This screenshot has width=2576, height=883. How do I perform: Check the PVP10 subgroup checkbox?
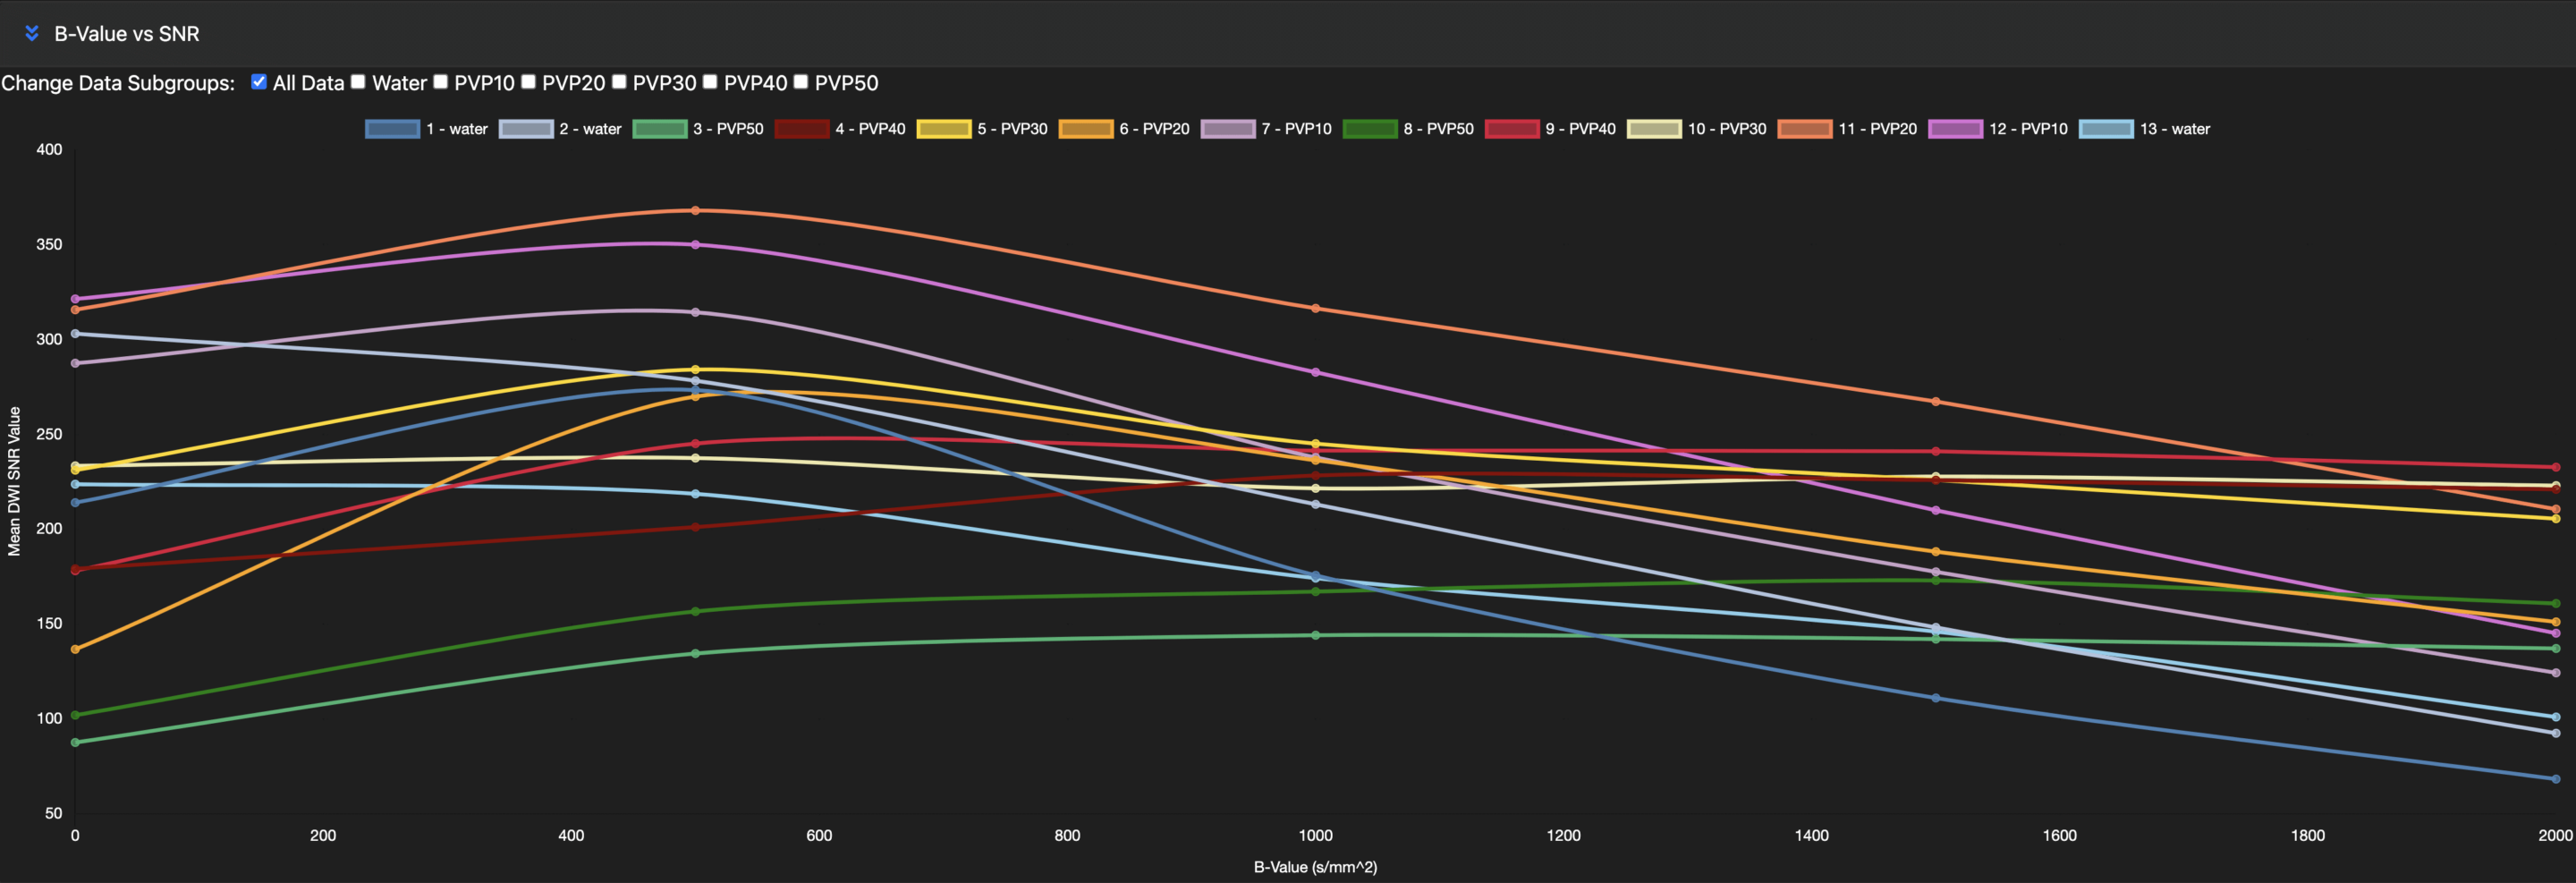pos(440,82)
